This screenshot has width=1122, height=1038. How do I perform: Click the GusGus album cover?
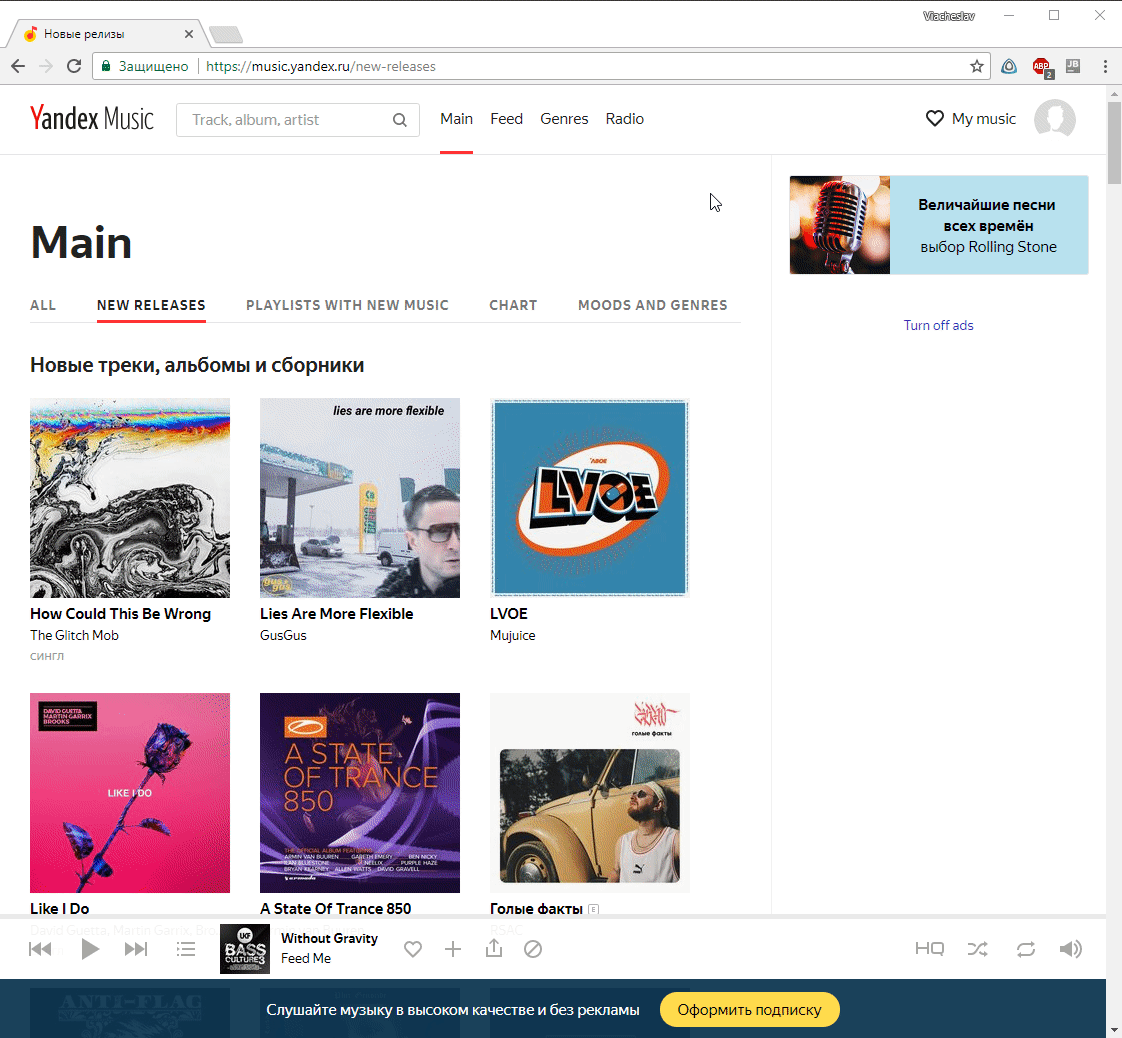click(x=360, y=498)
